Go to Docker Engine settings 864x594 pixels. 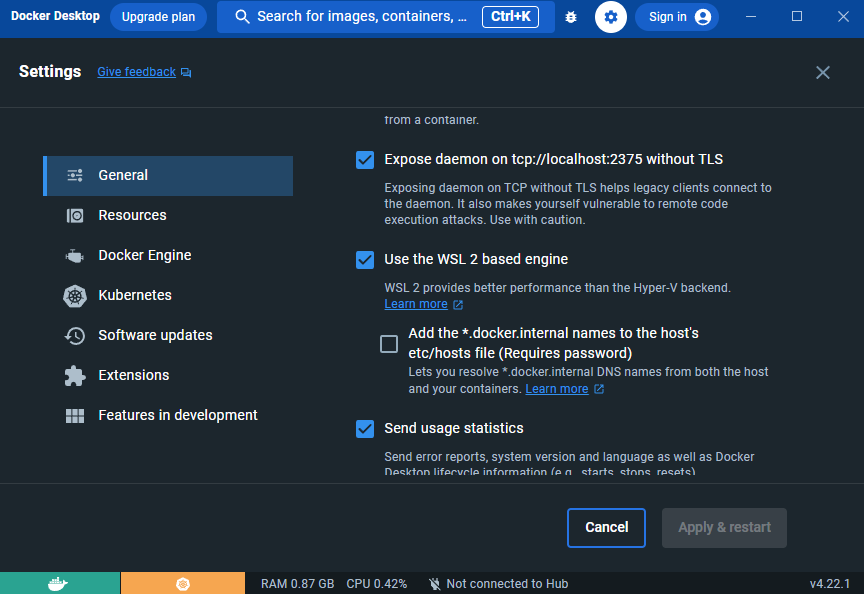click(x=168, y=256)
